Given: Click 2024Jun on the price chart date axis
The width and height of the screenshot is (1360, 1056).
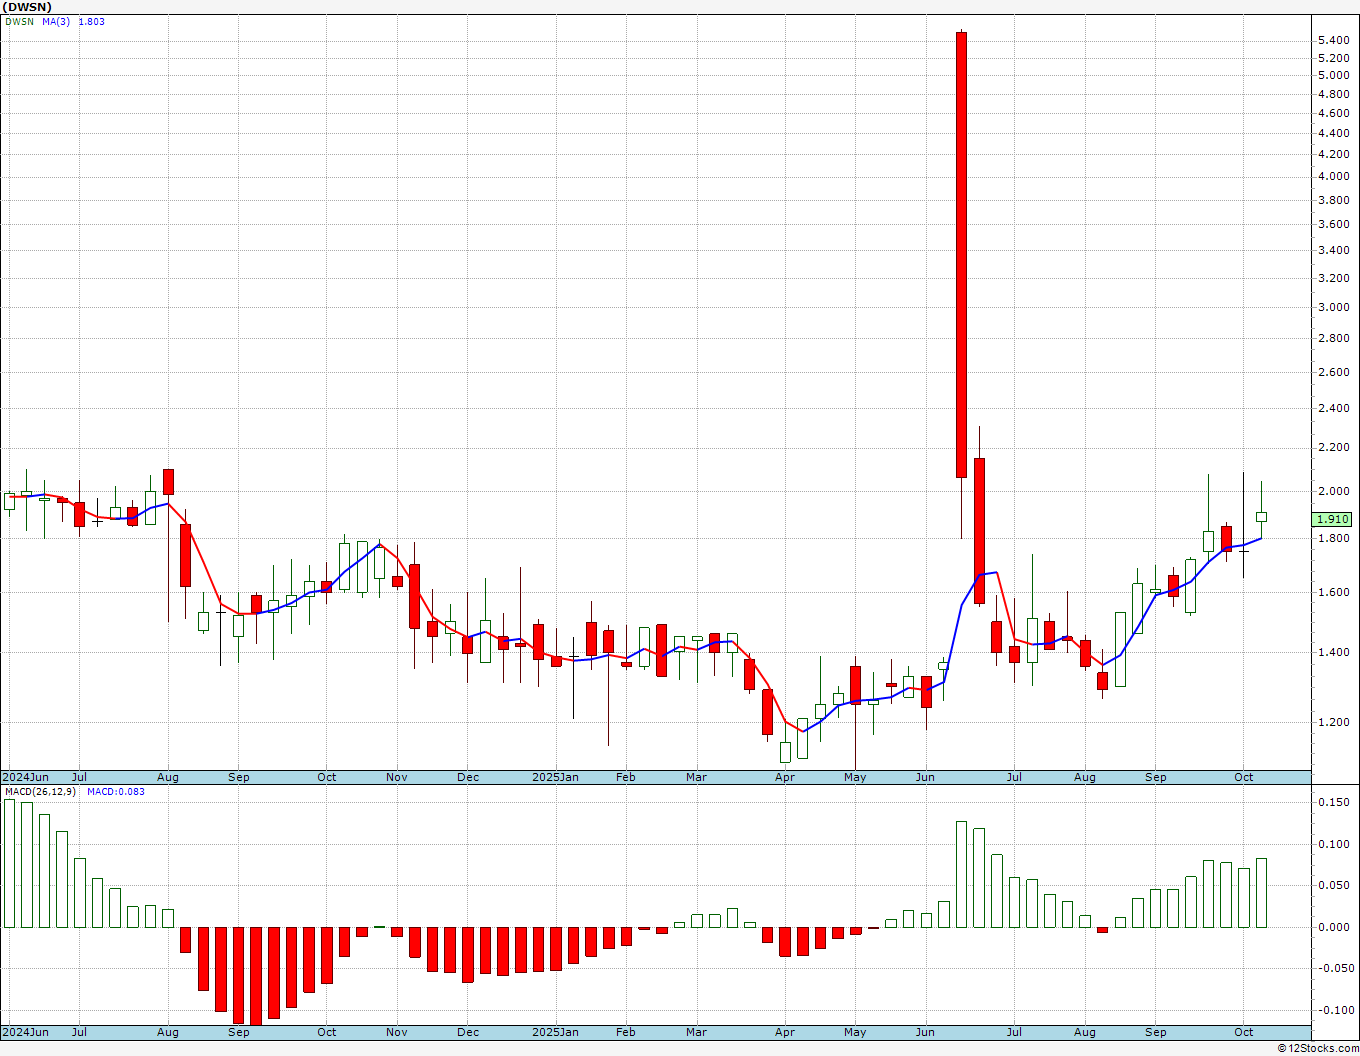Looking at the screenshot, I should pyautogui.click(x=25, y=777).
